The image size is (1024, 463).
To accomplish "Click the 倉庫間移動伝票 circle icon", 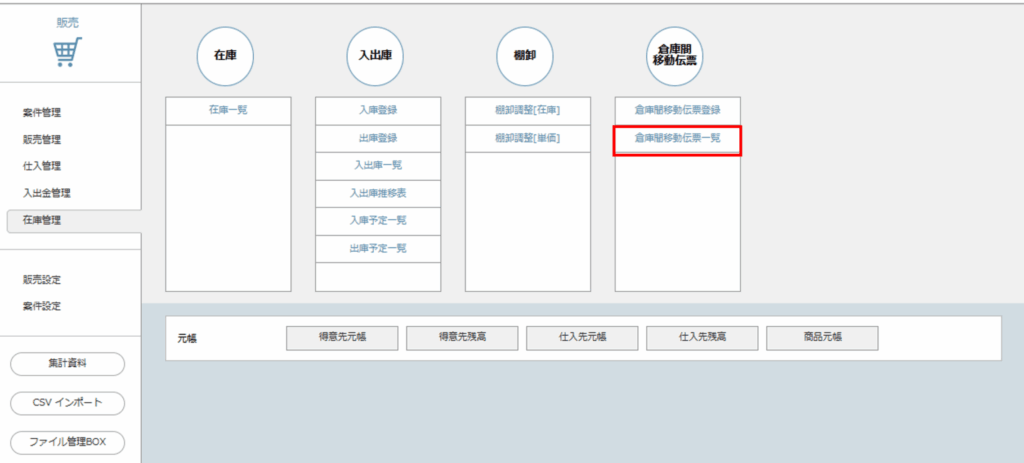I will 674,55.
